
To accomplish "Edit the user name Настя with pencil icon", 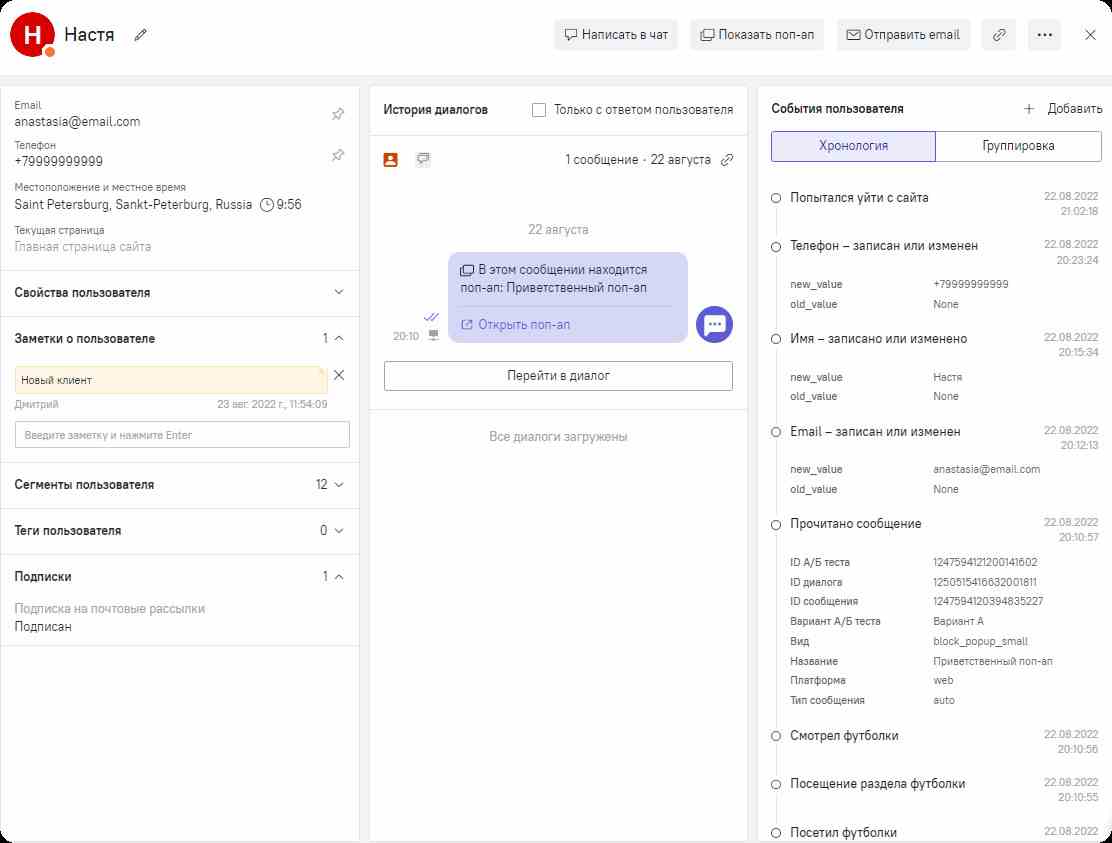I will pos(140,35).
